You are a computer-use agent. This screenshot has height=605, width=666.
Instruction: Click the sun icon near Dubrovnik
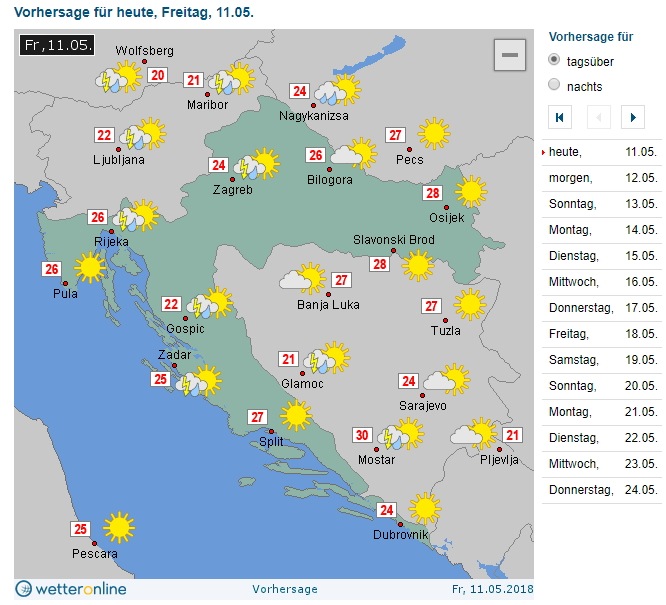coord(425,508)
